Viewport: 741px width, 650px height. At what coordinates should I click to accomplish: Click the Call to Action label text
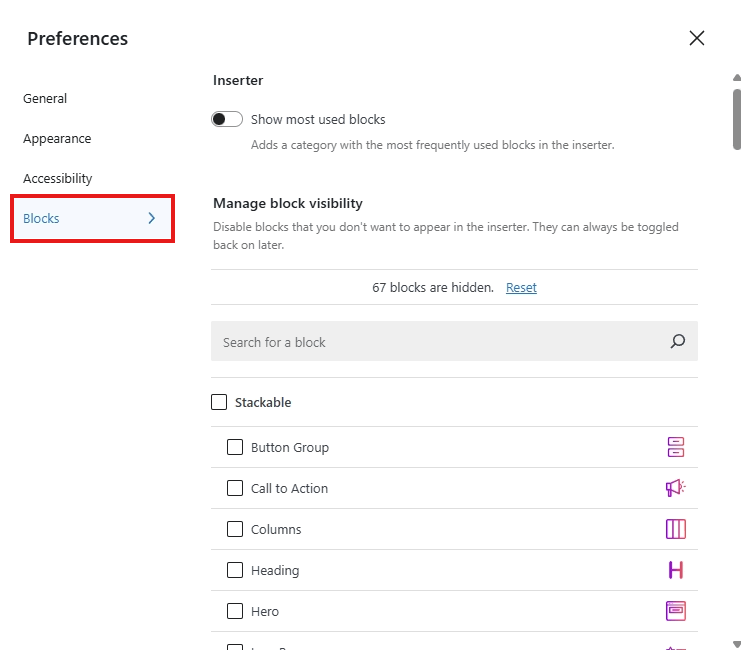(289, 488)
